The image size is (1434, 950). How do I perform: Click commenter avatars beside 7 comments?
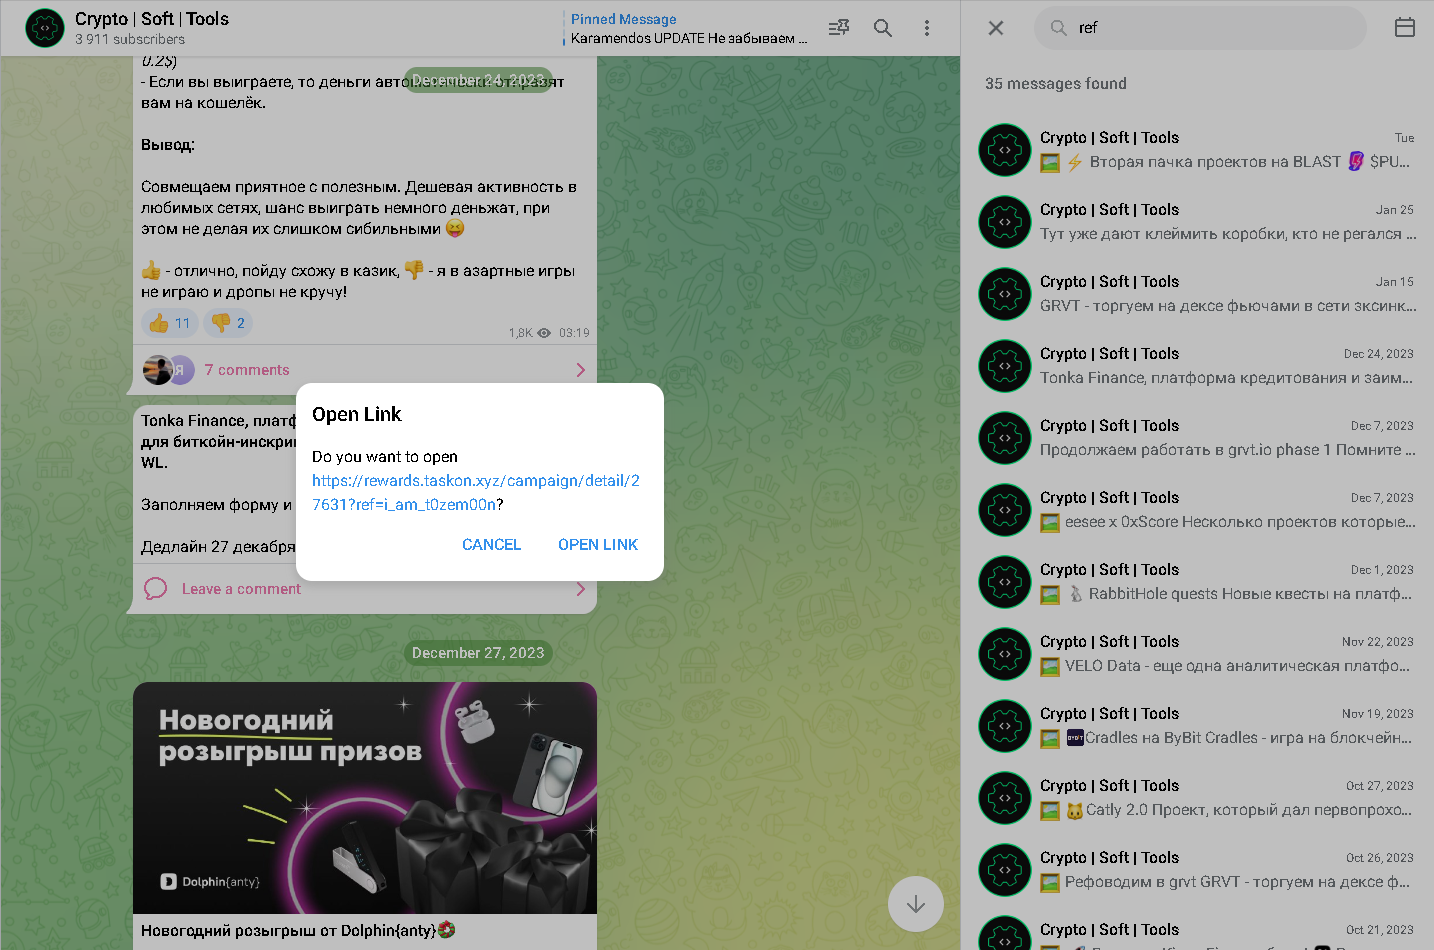coord(169,370)
